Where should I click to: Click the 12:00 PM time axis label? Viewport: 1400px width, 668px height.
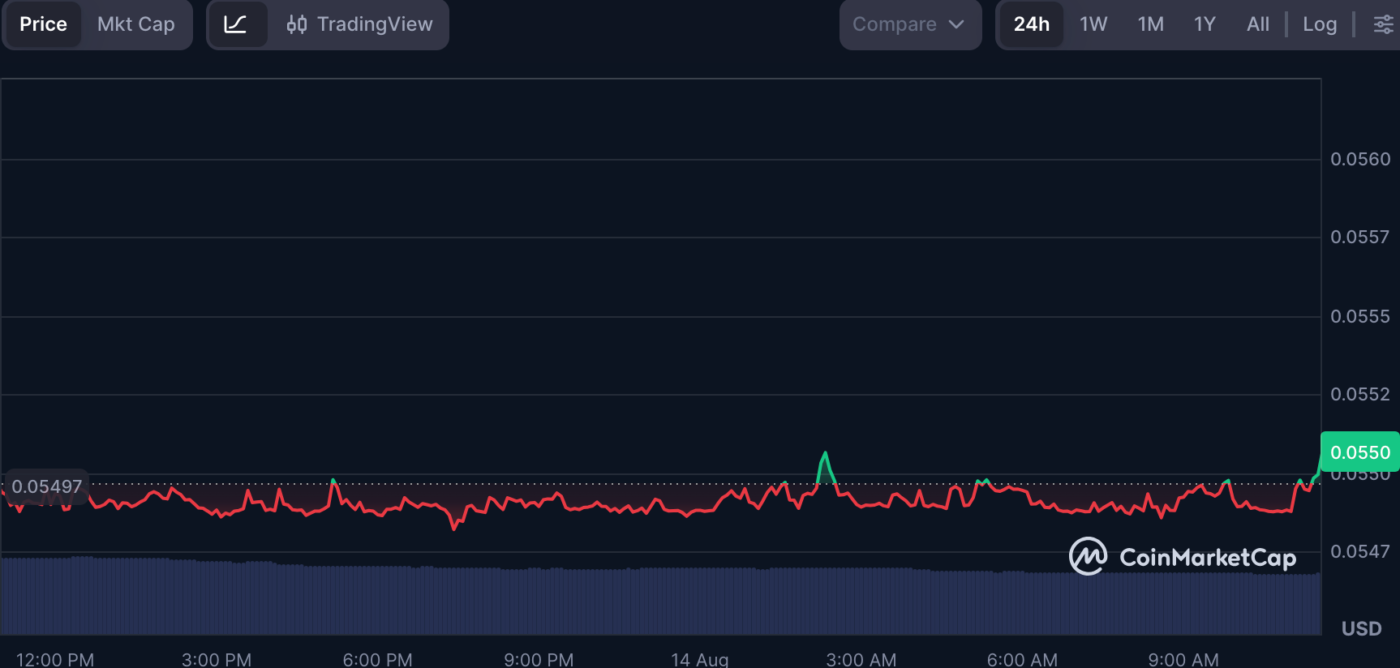(55, 660)
